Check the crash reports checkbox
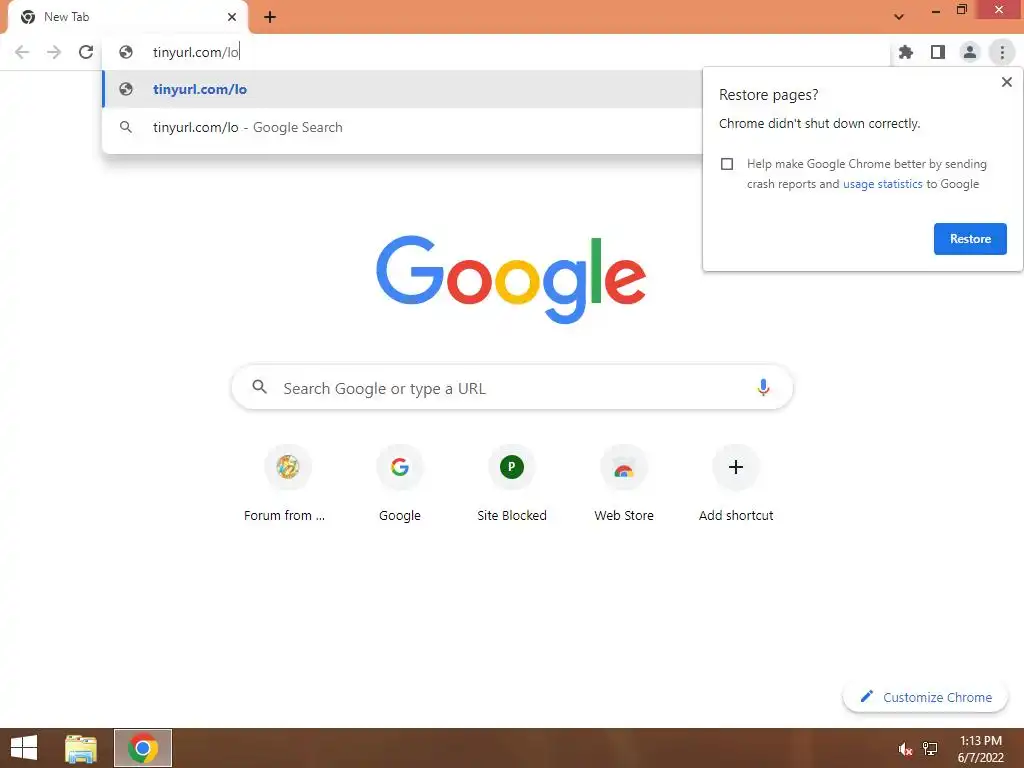The image size is (1024, 768). pyautogui.click(x=727, y=164)
